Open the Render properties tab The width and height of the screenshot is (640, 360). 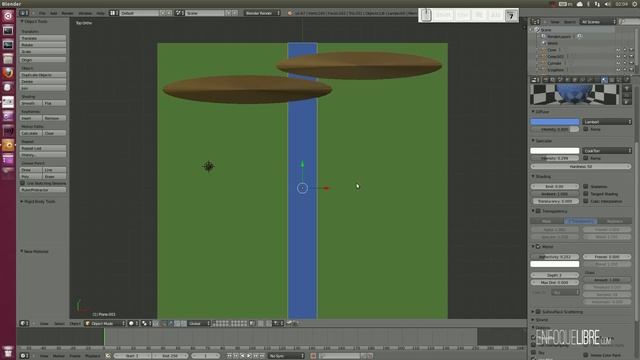tap(545, 80)
